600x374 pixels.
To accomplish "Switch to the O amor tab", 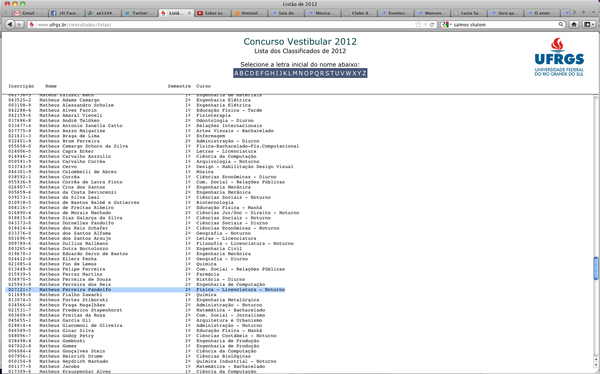I will 543,13.
